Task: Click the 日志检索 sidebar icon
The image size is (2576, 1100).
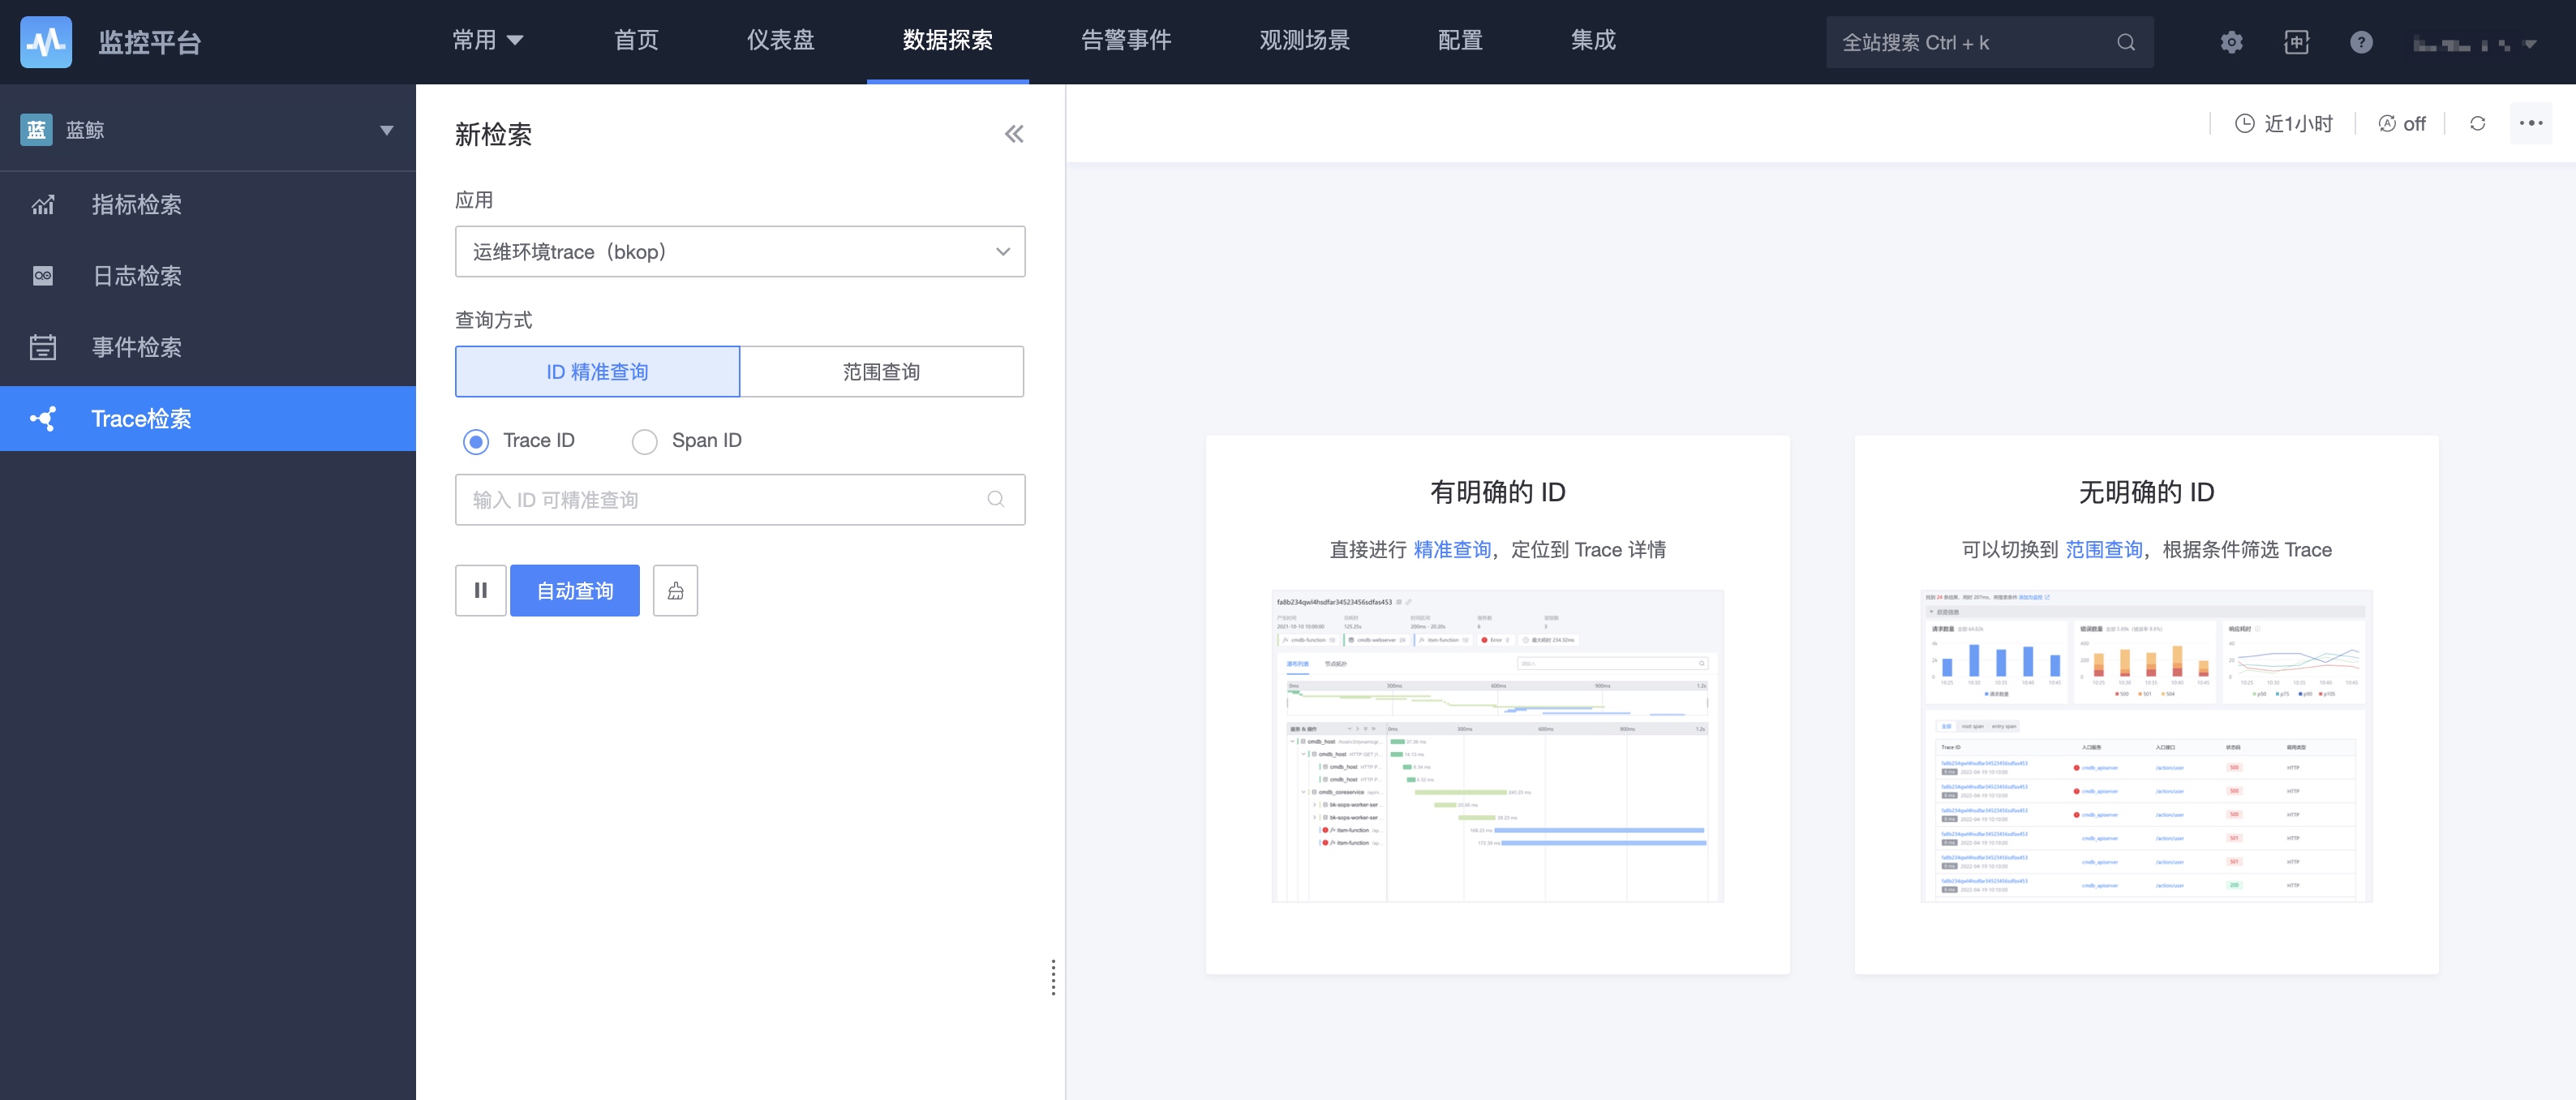Action: coord(45,274)
